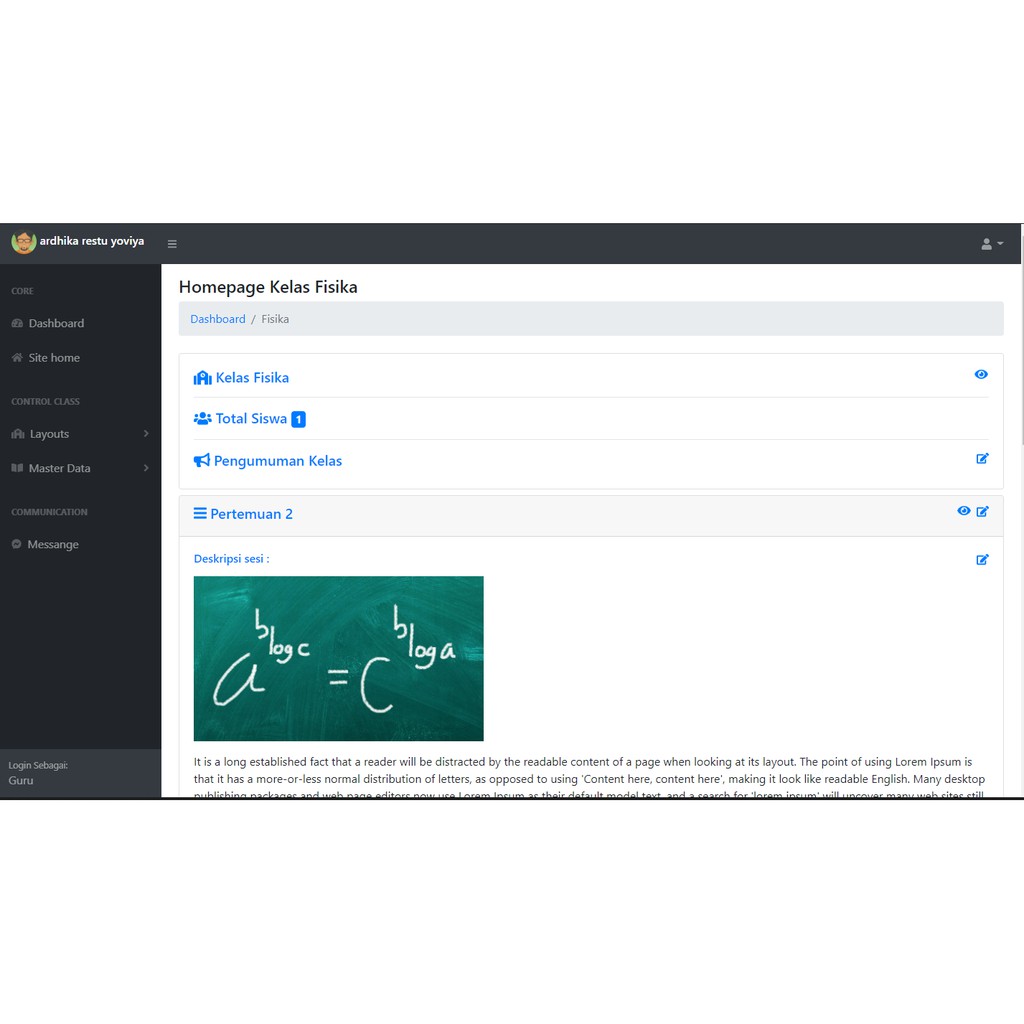Click the Messange chat icon
Screen dimensions: 1024x1024
tap(16, 544)
